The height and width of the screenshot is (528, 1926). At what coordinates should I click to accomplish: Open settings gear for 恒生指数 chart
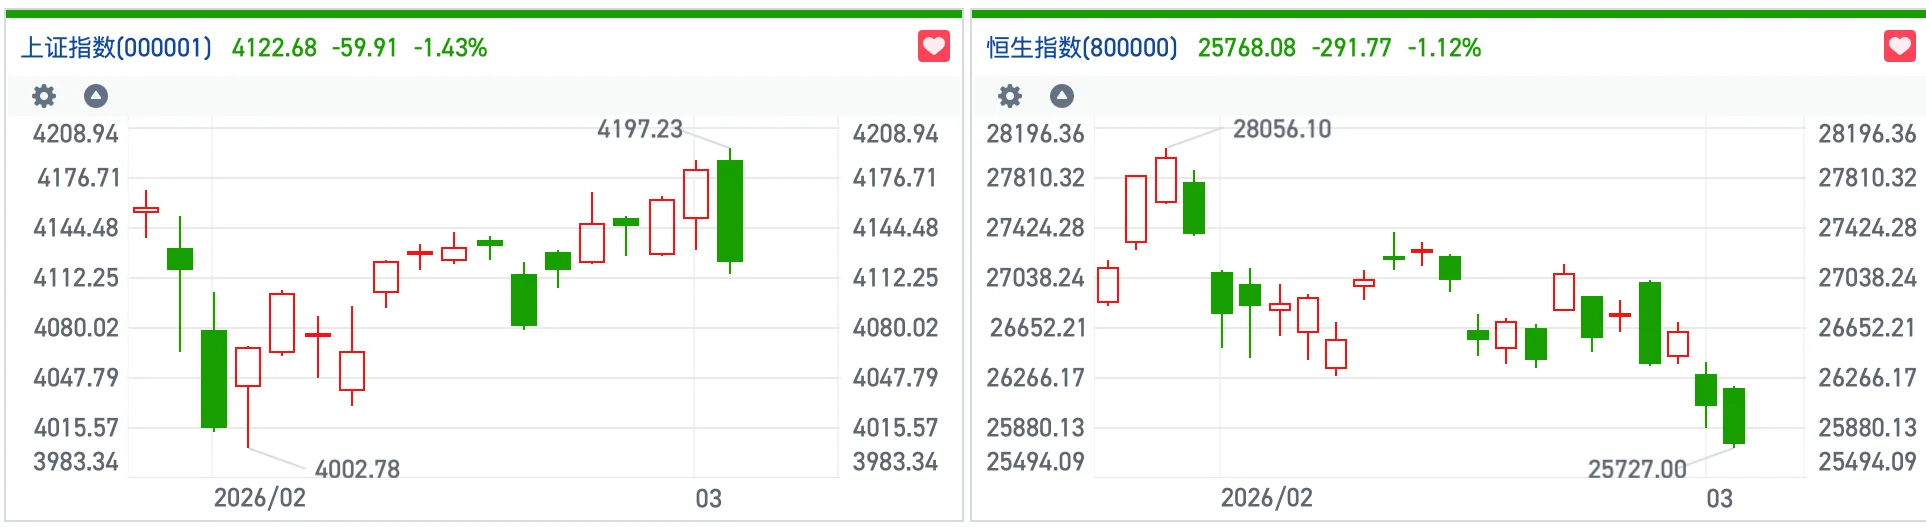[x=1010, y=96]
